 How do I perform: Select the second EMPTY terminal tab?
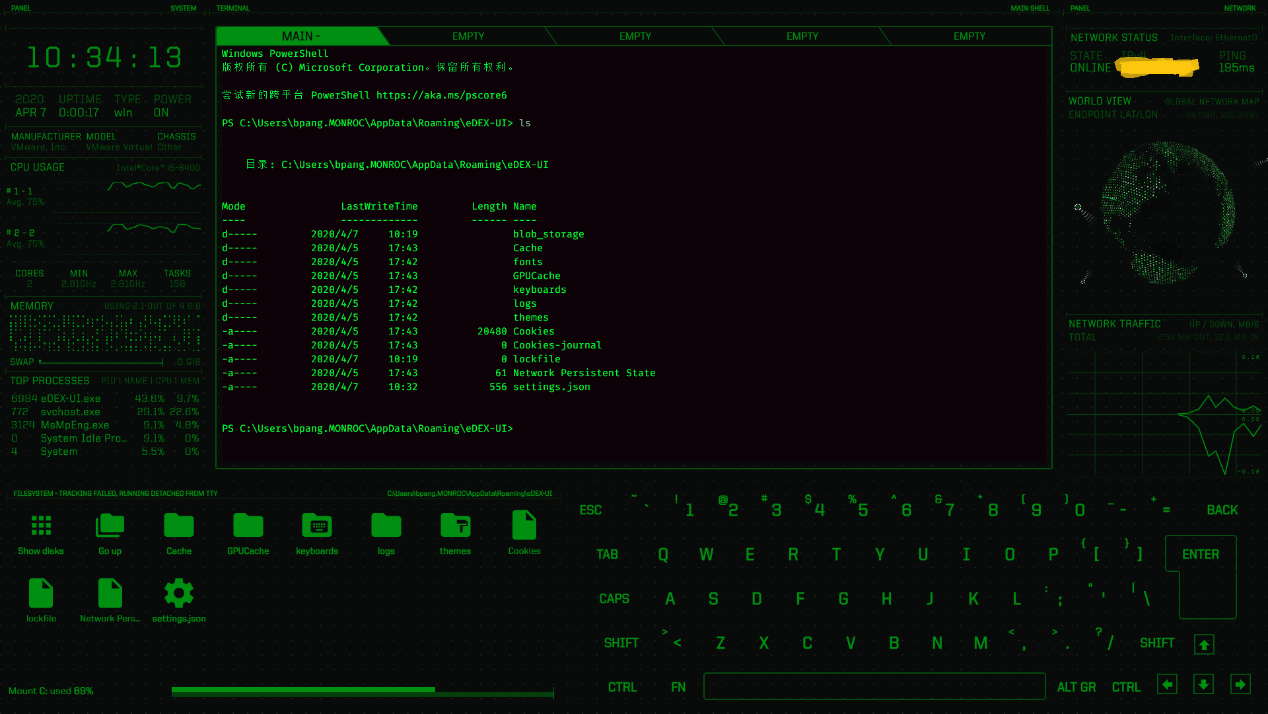pyautogui.click(x=468, y=36)
